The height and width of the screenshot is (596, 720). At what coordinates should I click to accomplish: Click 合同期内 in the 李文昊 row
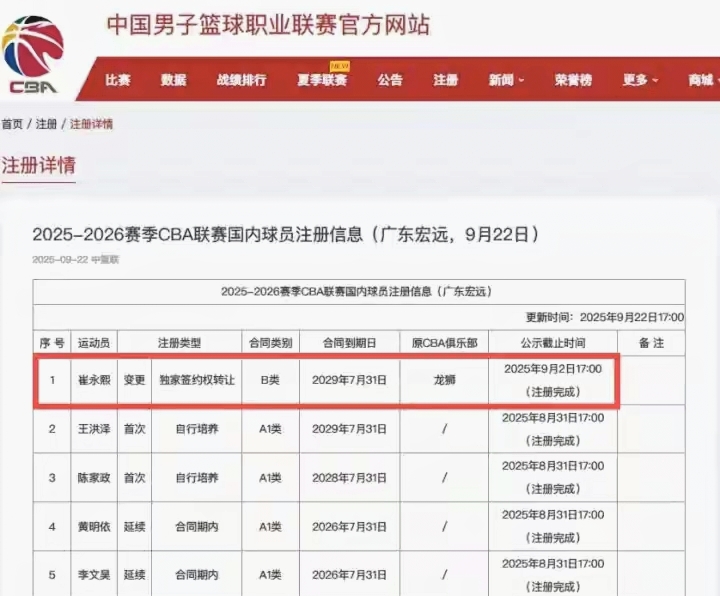coord(197,575)
